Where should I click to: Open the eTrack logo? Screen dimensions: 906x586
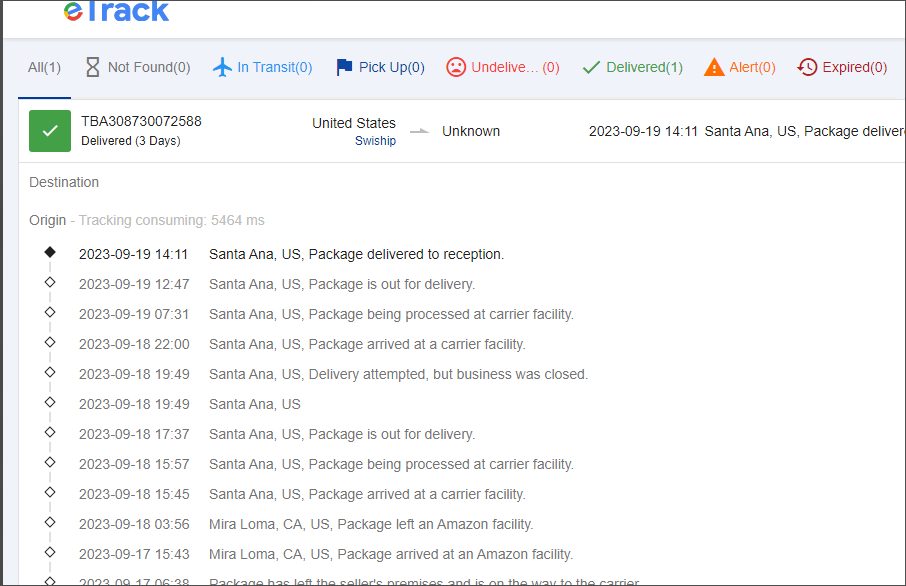(x=116, y=12)
